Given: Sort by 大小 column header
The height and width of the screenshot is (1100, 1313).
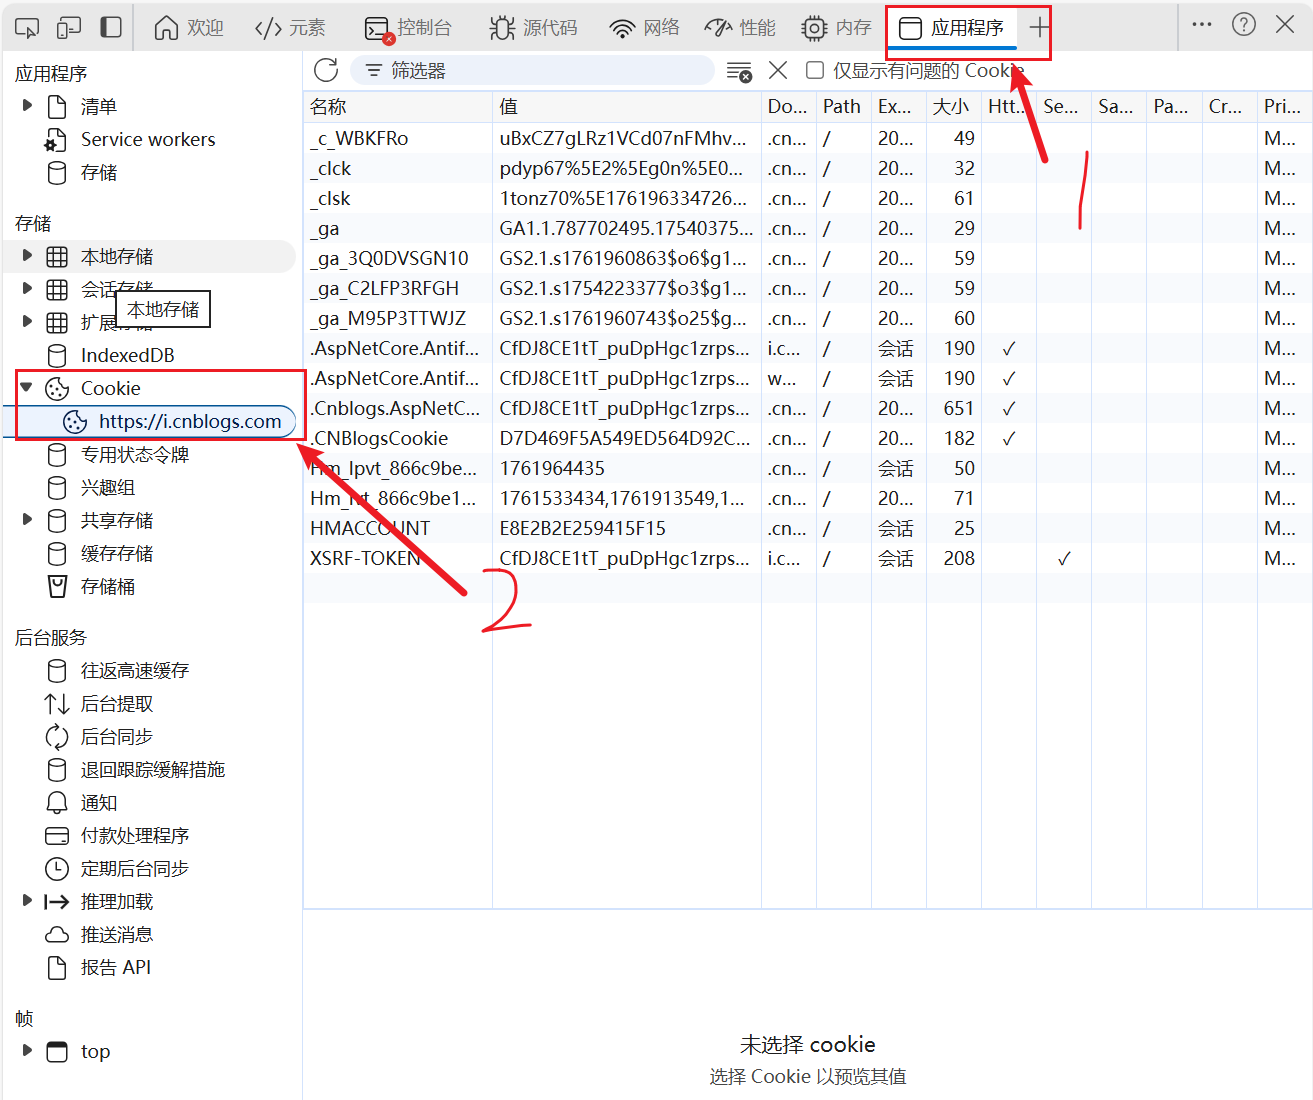Looking at the screenshot, I should (x=953, y=107).
